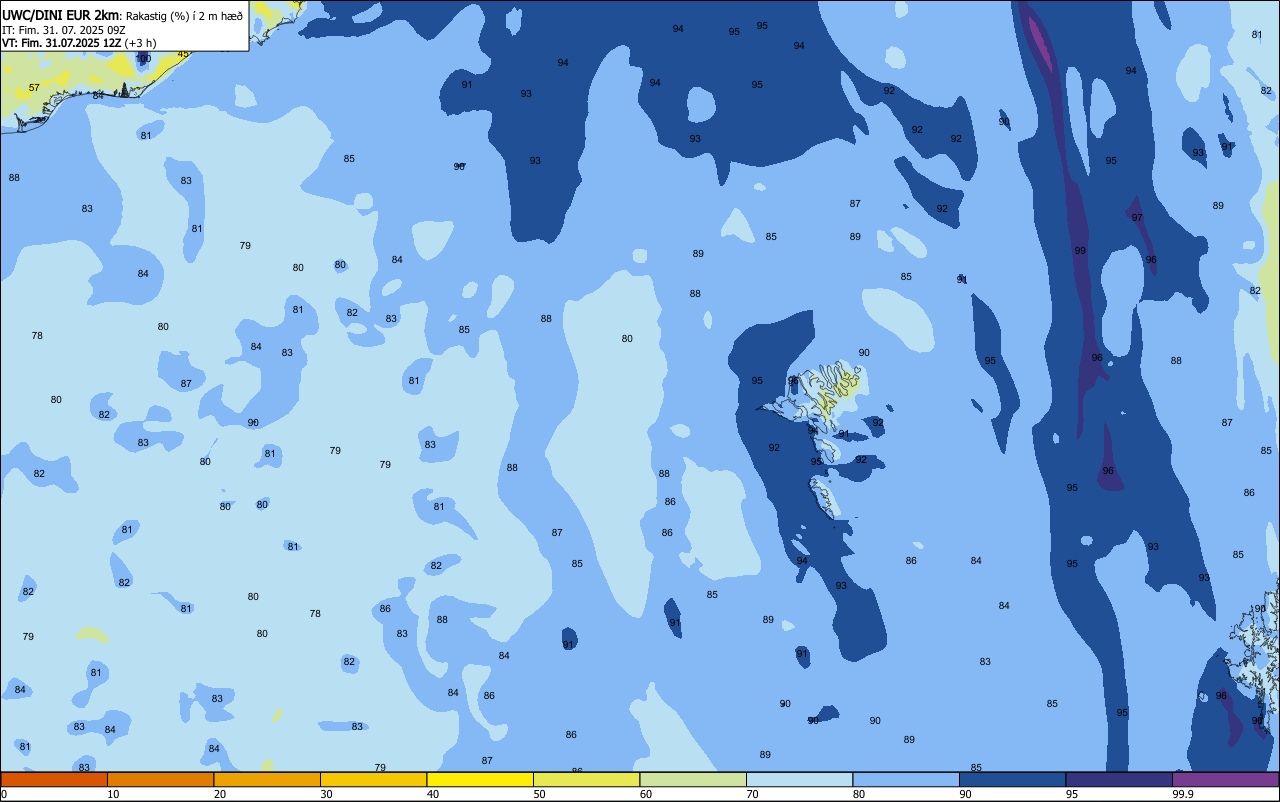Viewport: 1280px width, 802px height.
Task: Click the yellow-green 50–60 legend swatch
Action: pyautogui.click(x=586, y=779)
